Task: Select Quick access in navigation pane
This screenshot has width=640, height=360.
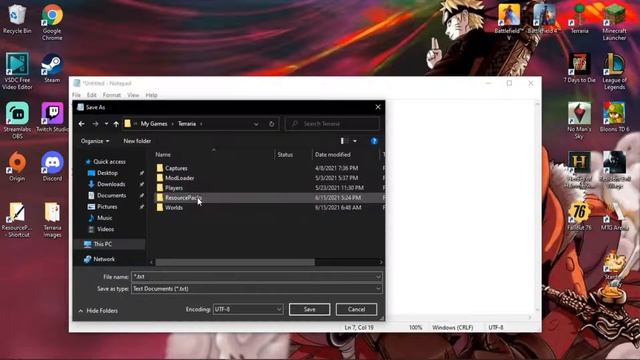Action: tap(105, 162)
